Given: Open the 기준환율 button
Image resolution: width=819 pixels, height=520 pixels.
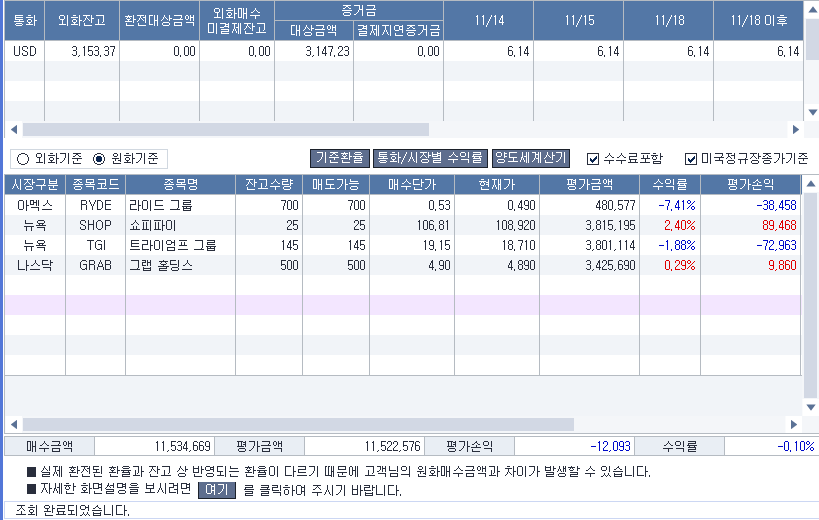Looking at the screenshot, I should [339, 158].
